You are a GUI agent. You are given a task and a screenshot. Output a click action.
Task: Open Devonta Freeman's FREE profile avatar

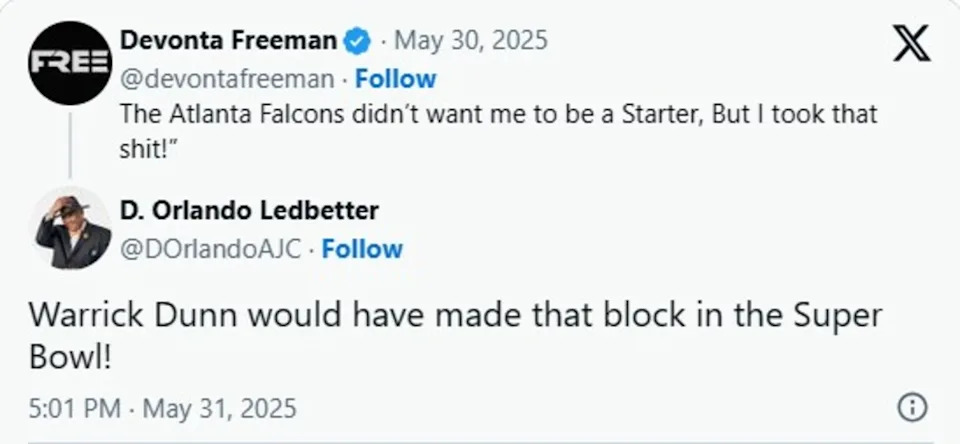tap(69, 63)
